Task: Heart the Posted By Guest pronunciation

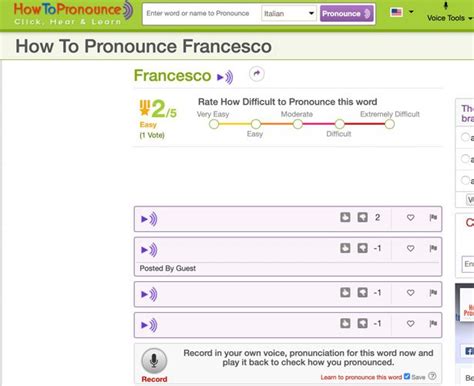Action: pyautogui.click(x=410, y=248)
